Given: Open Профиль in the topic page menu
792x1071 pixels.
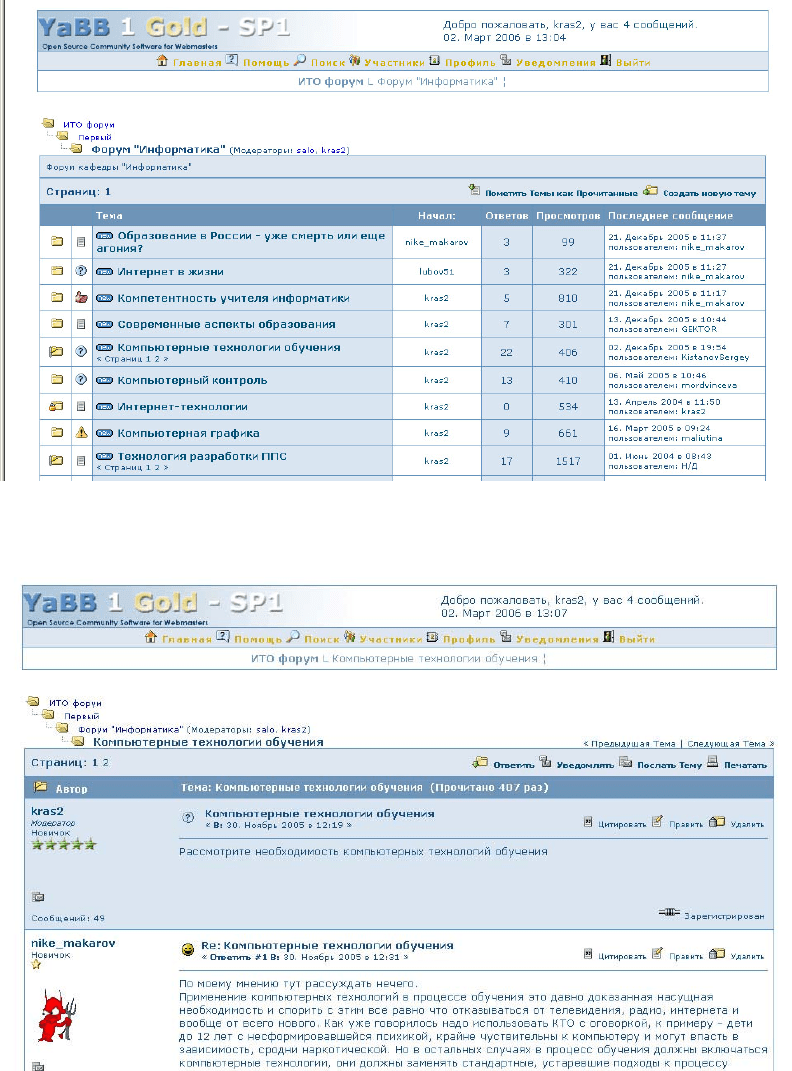Looking at the screenshot, I should click(468, 639).
